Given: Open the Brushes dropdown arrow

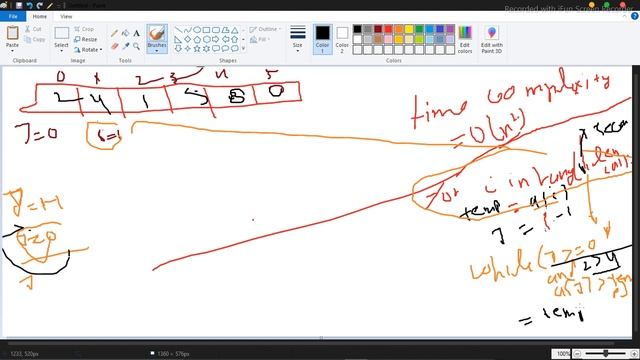Looking at the screenshot, I should click(157, 51).
